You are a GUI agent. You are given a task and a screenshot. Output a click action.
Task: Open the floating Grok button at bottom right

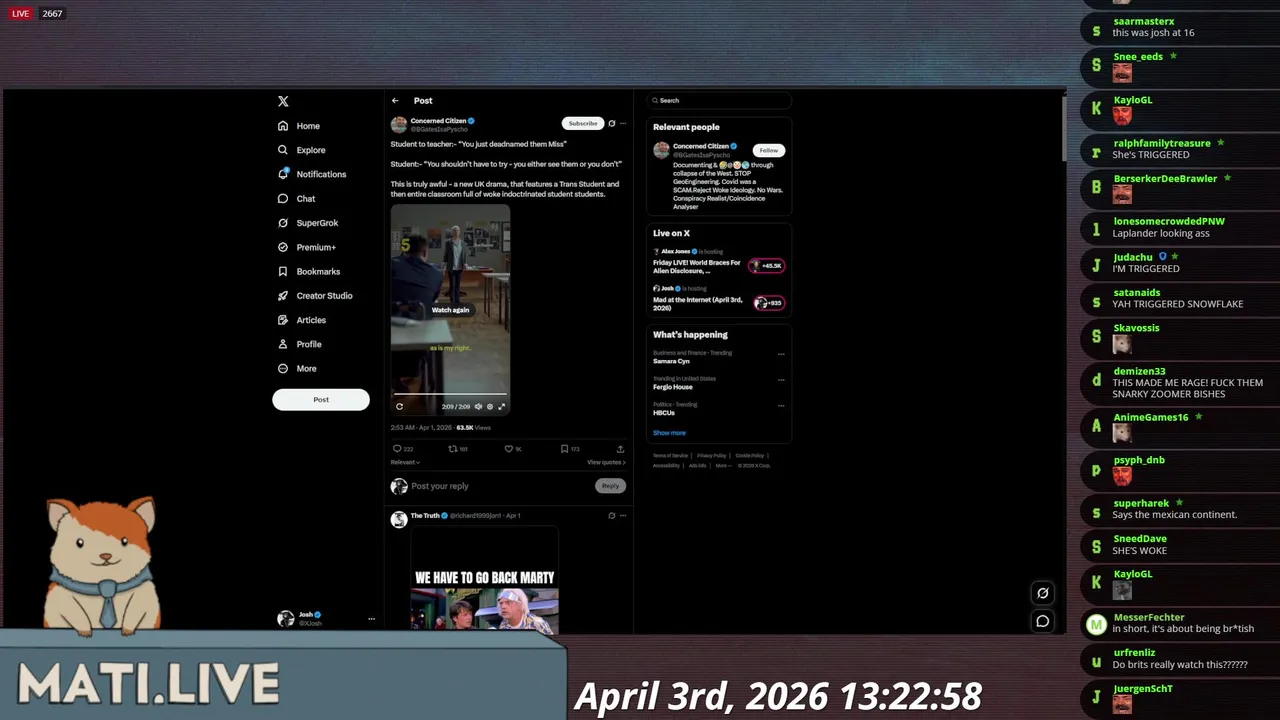pos(1042,593)
